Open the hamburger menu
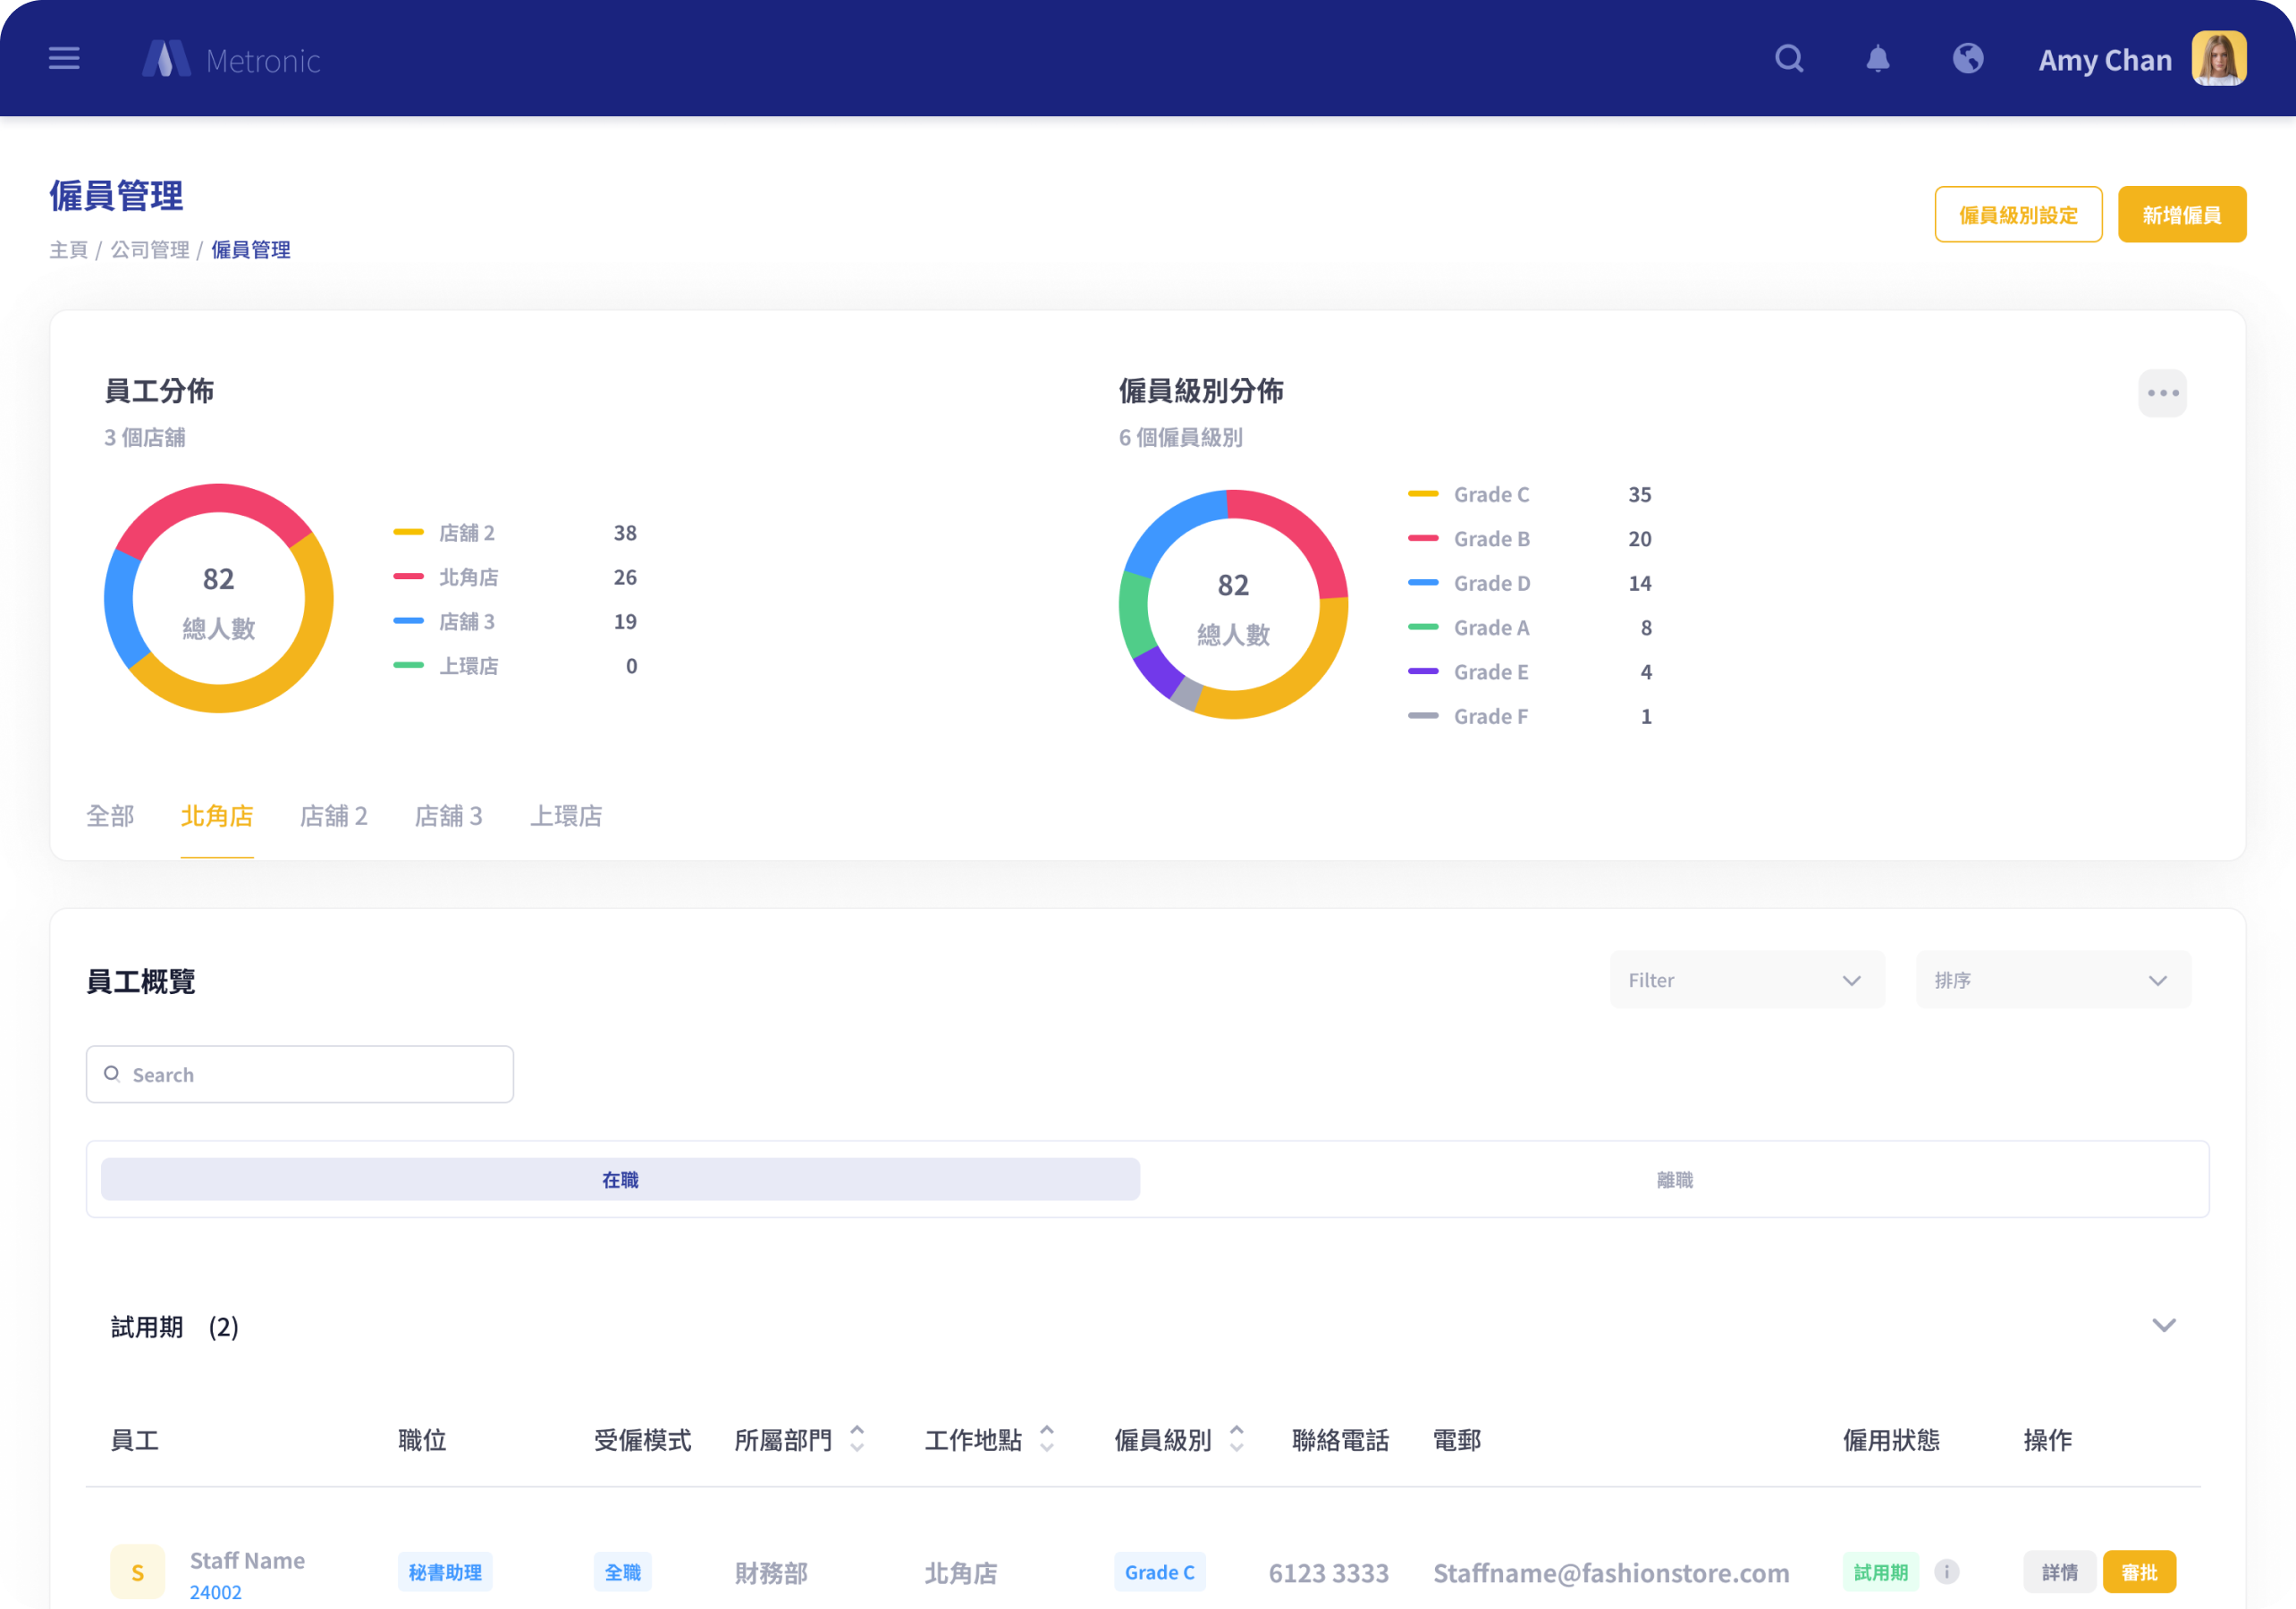This screenshot has height=1609, width=2296. [x=64, y=58]
